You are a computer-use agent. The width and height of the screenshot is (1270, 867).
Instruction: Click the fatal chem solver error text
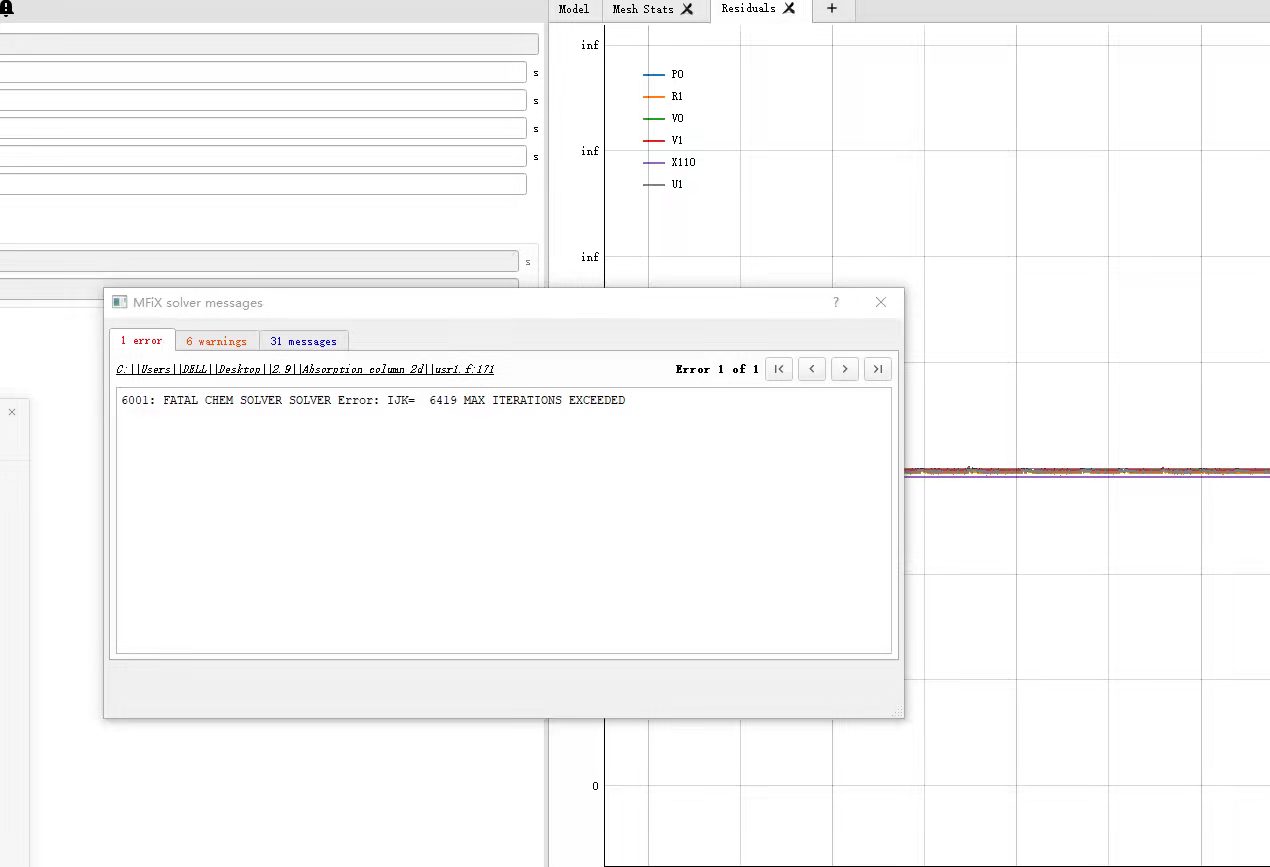tap(372, 400)
